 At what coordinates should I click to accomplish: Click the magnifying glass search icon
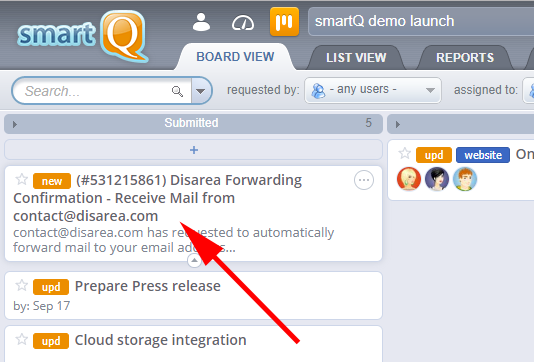[177, 91]
